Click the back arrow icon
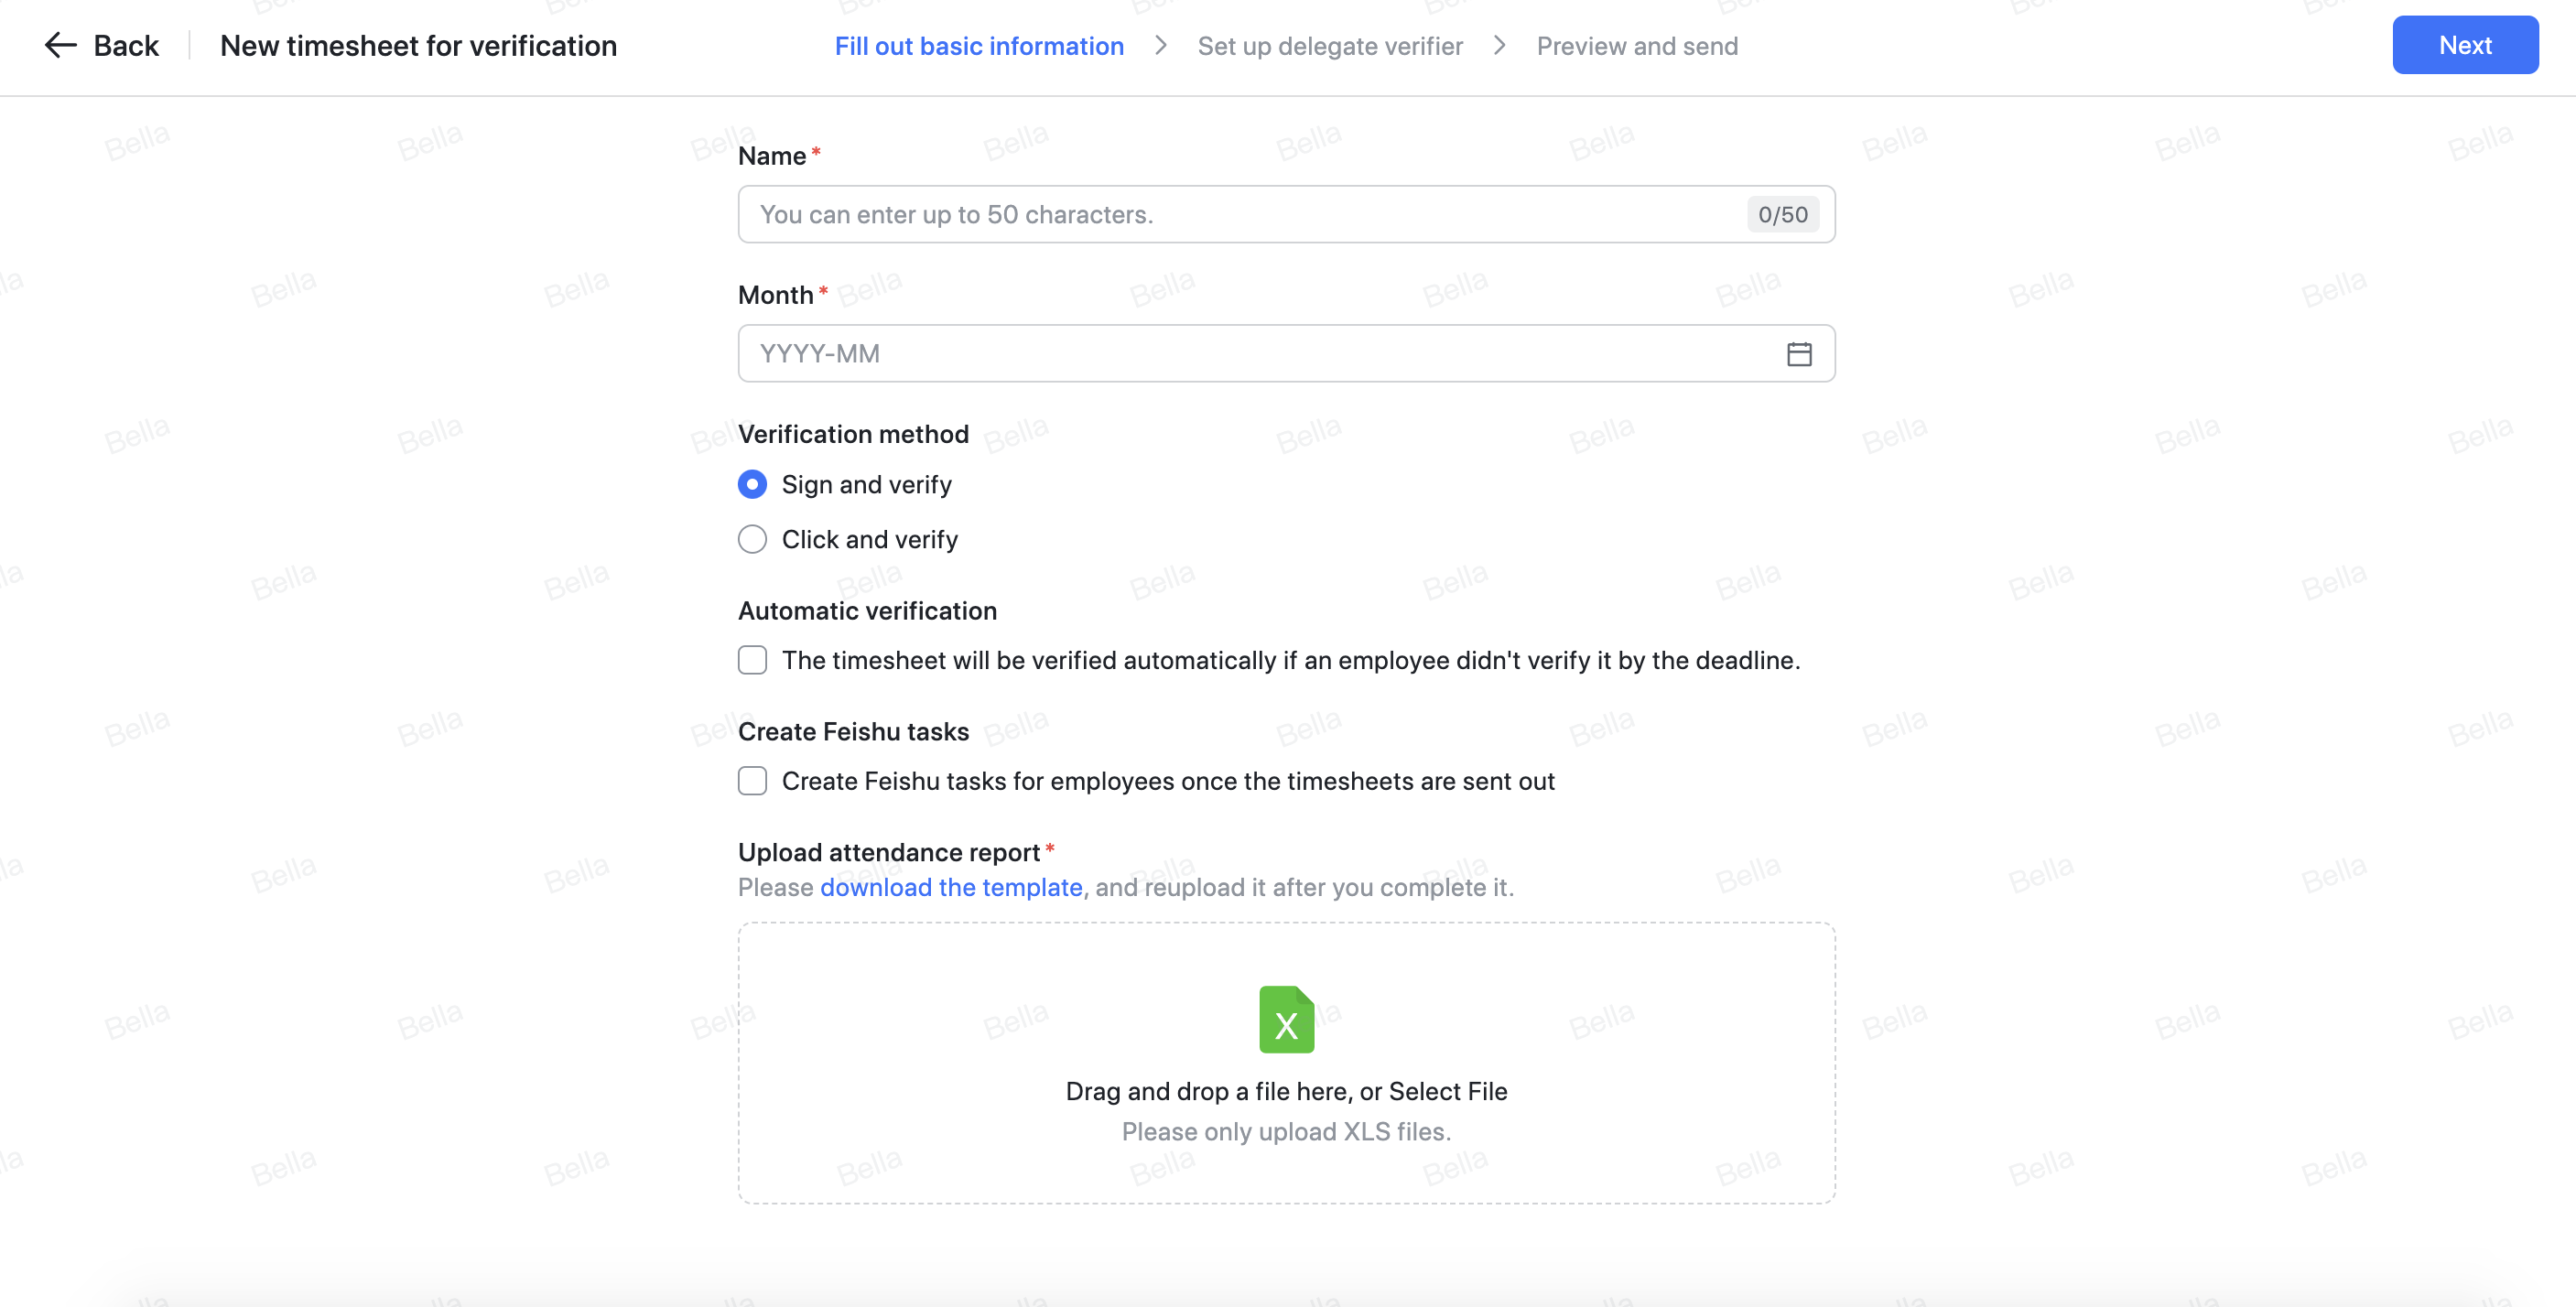The image size is (2576, 1307). (60, 45)
